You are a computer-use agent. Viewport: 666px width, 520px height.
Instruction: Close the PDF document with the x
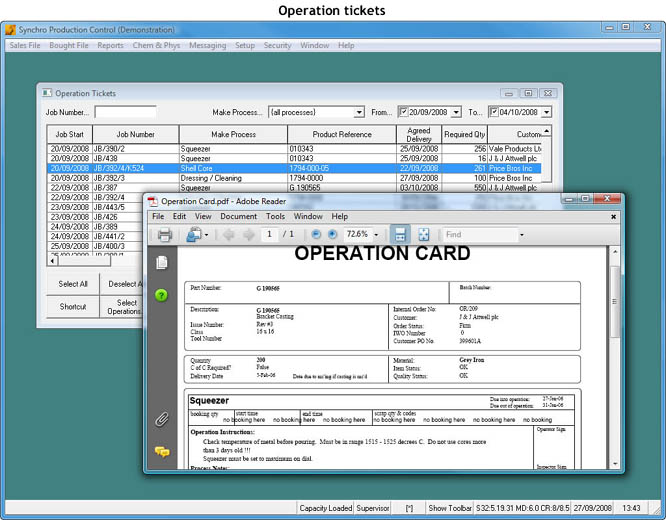(613, 217)
